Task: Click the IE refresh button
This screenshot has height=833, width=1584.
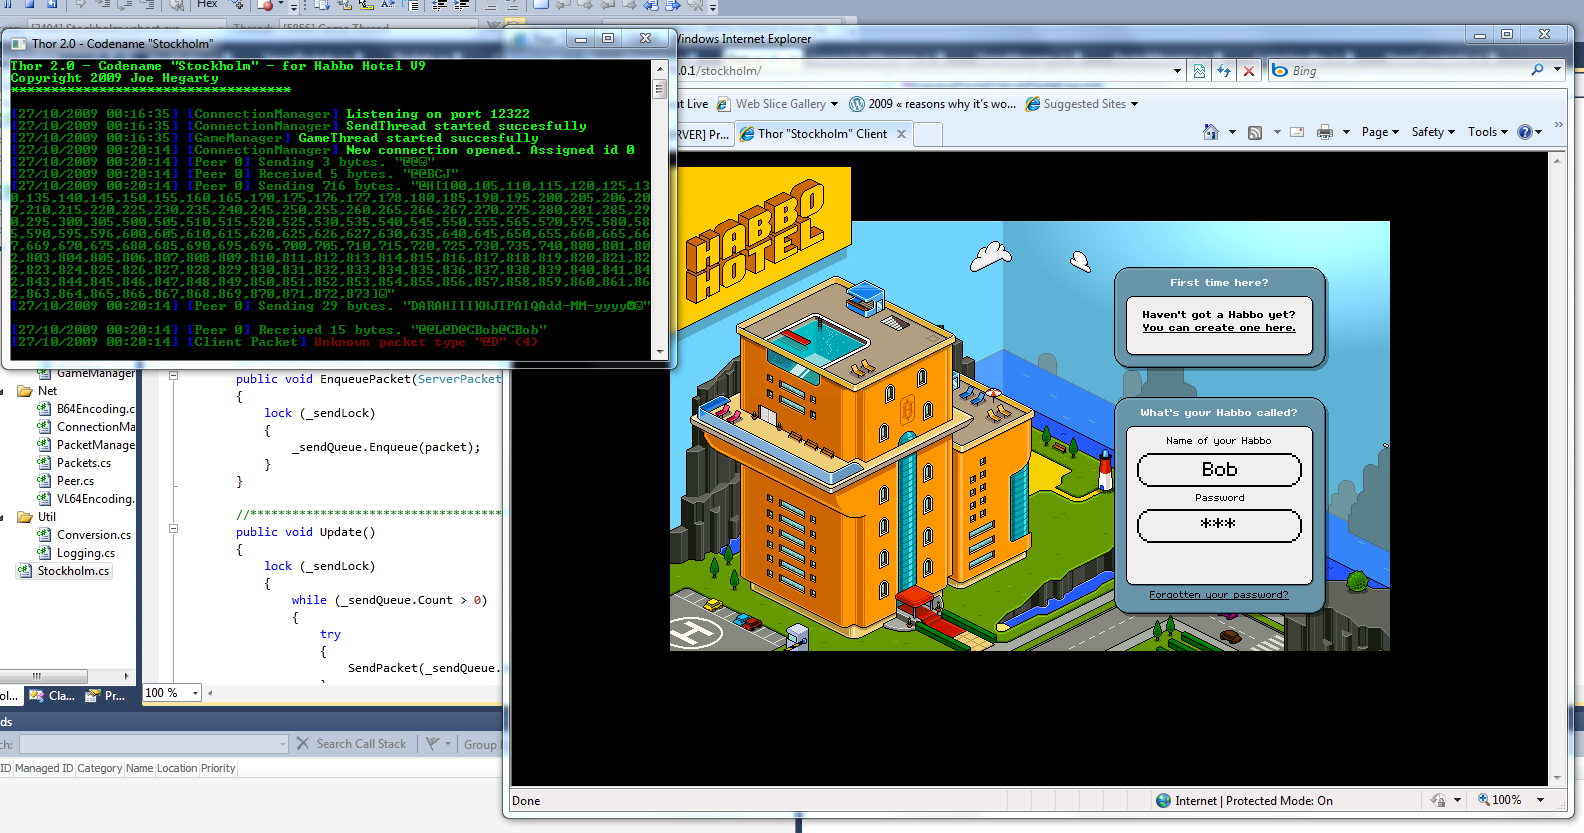Action: pos(1224,71)
